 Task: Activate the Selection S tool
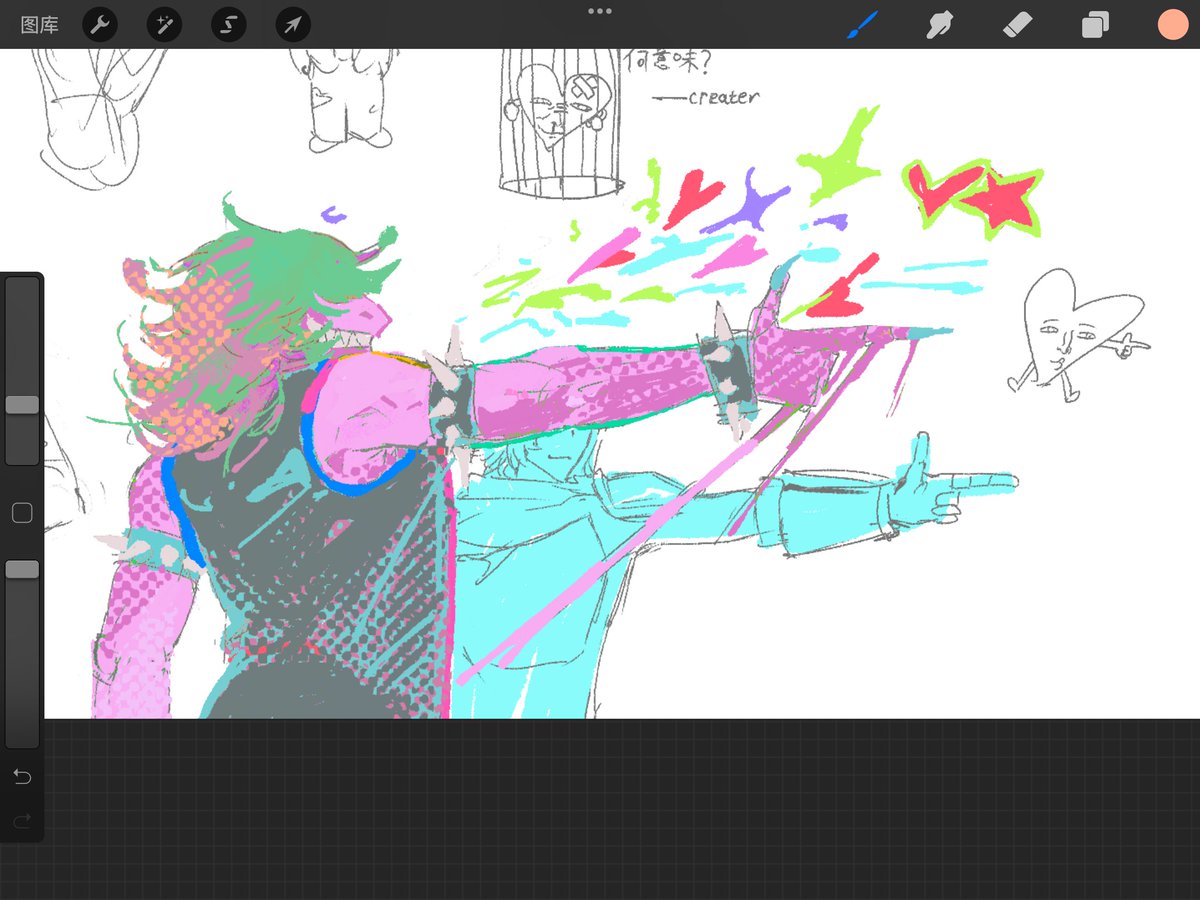coord(229,25)
